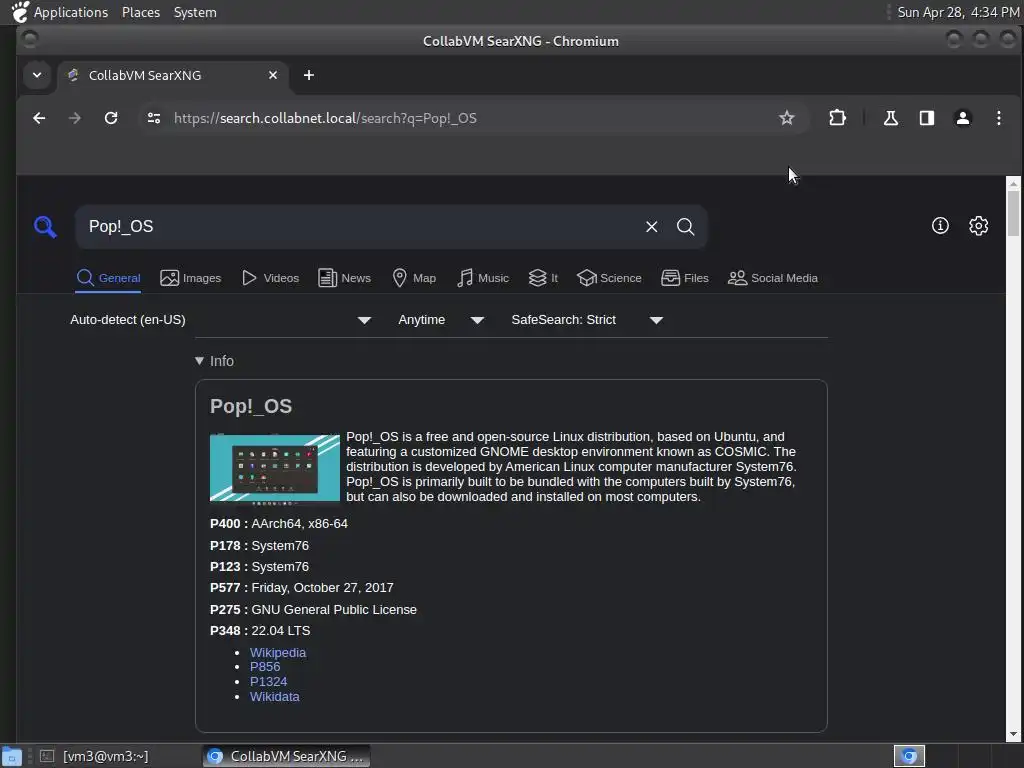This screenshot has height=768, width=1024.
Task: Switch to Music category
Action: point(483,278)
